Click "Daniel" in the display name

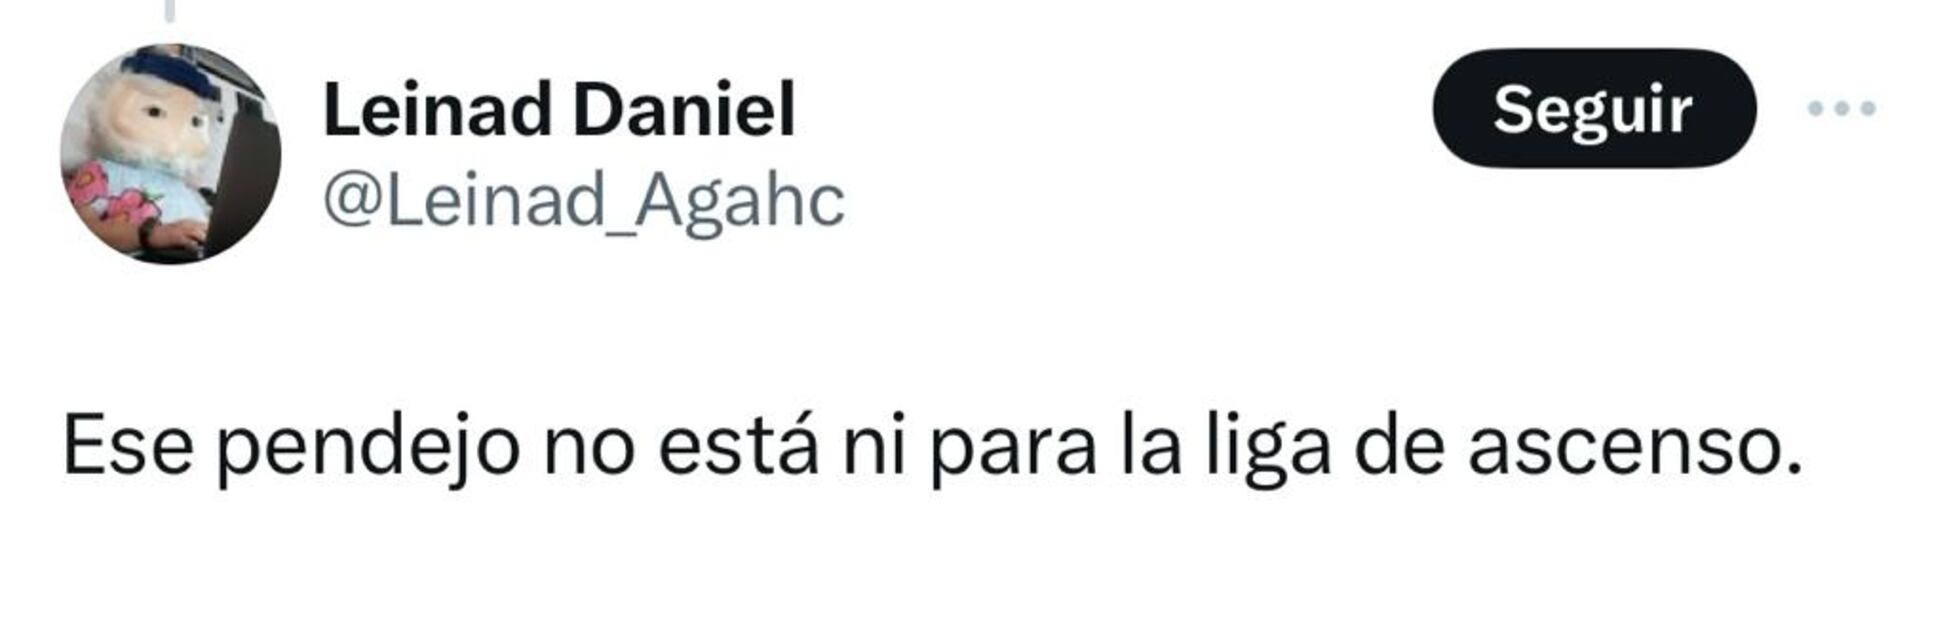(684, 109)
